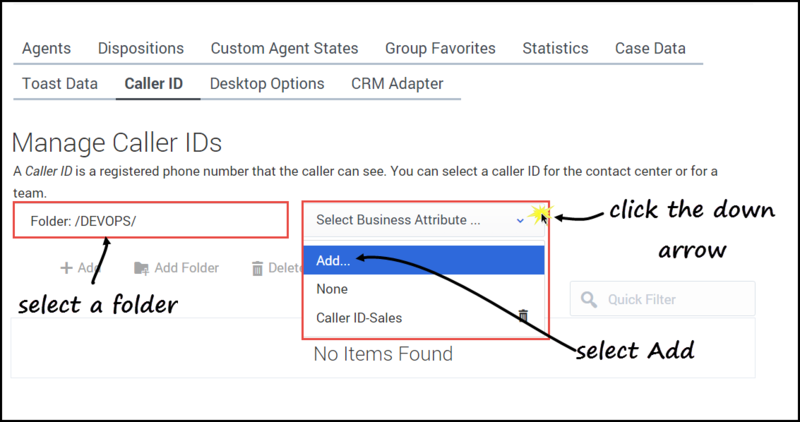Image resolution: width=800 pixels, height=422 pixels.
Task: Select the Caller ID tab
Action: click(153, 83)
